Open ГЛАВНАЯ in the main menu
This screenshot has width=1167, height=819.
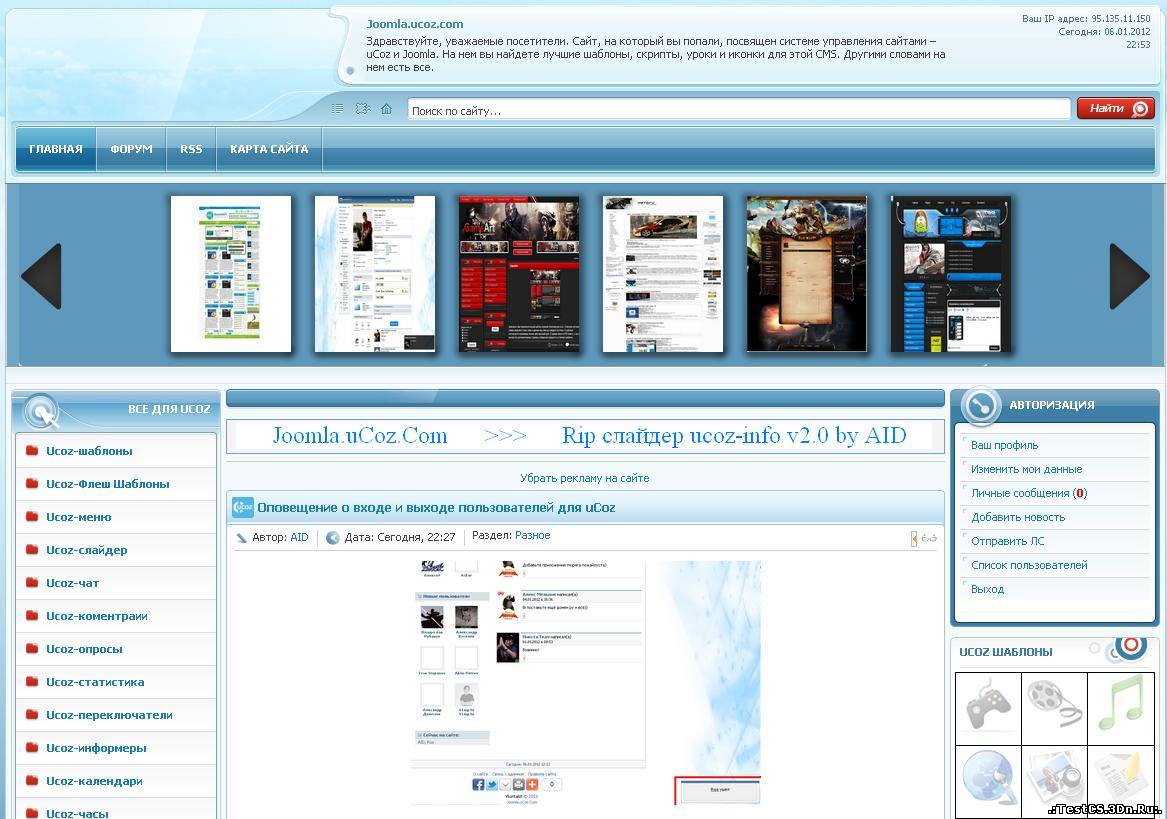point(56,149)
